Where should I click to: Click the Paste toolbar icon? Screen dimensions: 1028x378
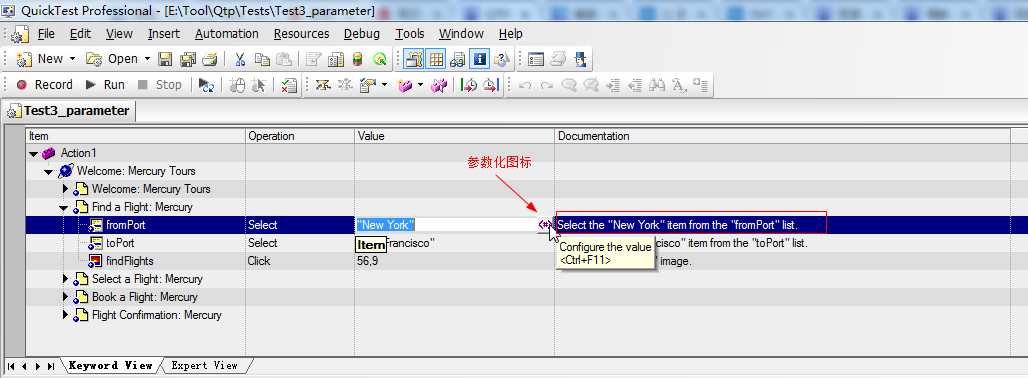point(283,60)
